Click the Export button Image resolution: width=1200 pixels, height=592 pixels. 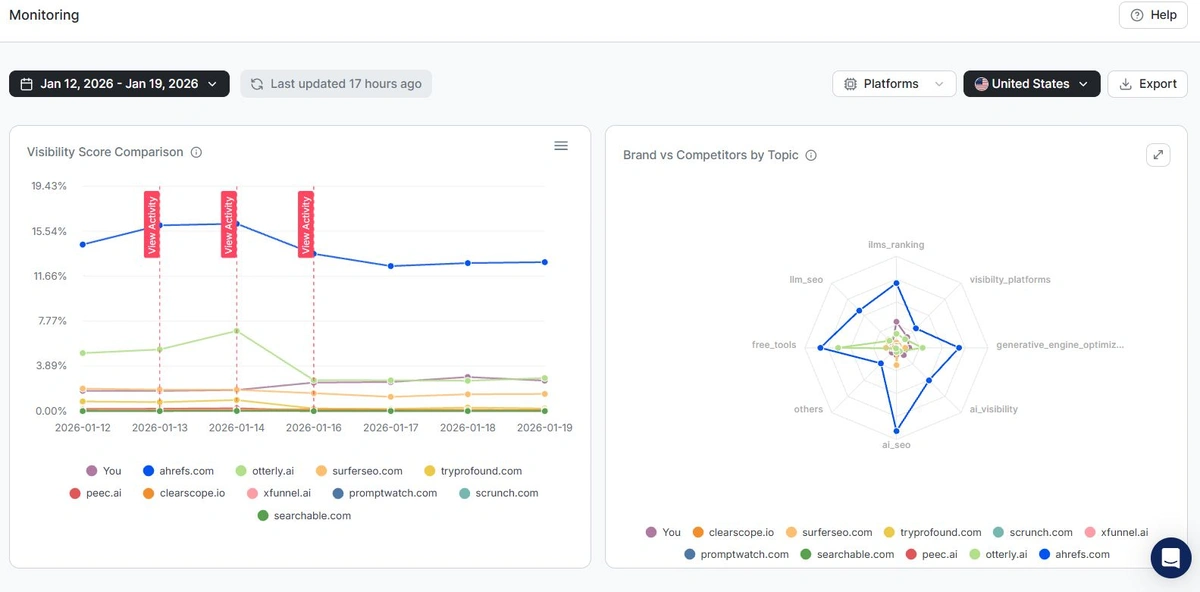pyautogui.click(x=1147, y=84)
